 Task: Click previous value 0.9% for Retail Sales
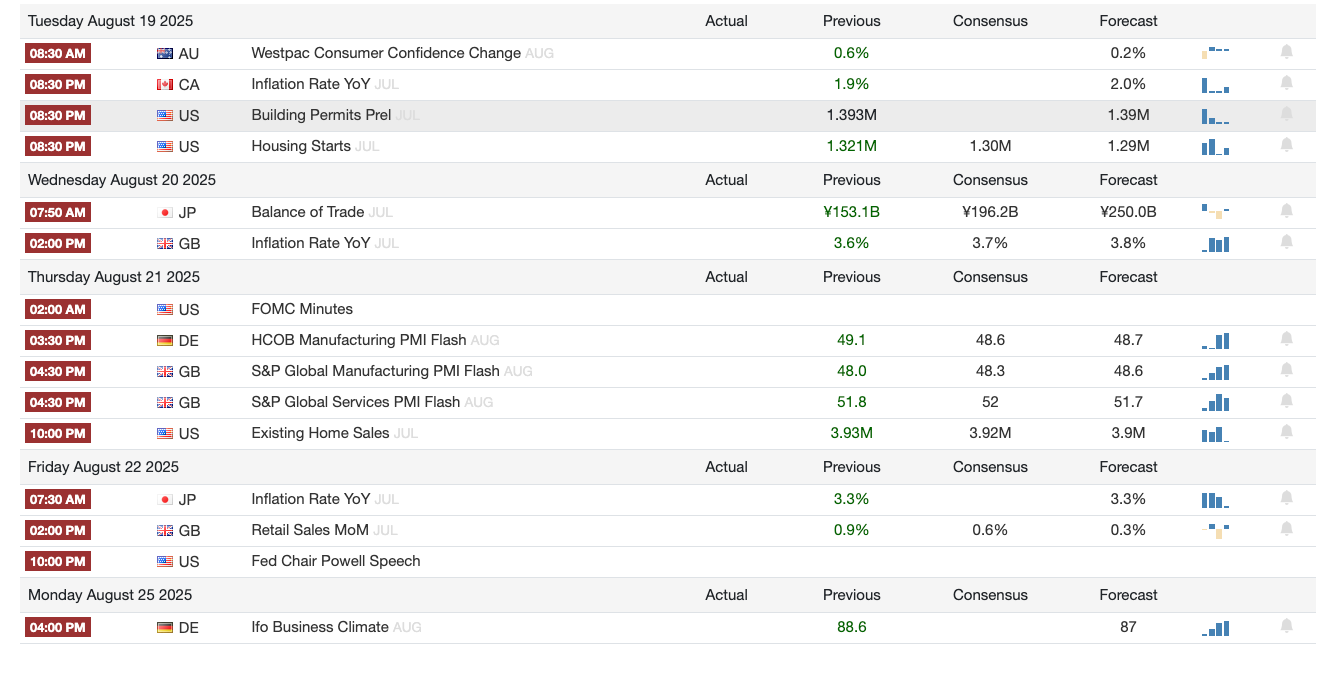(852, 530)
